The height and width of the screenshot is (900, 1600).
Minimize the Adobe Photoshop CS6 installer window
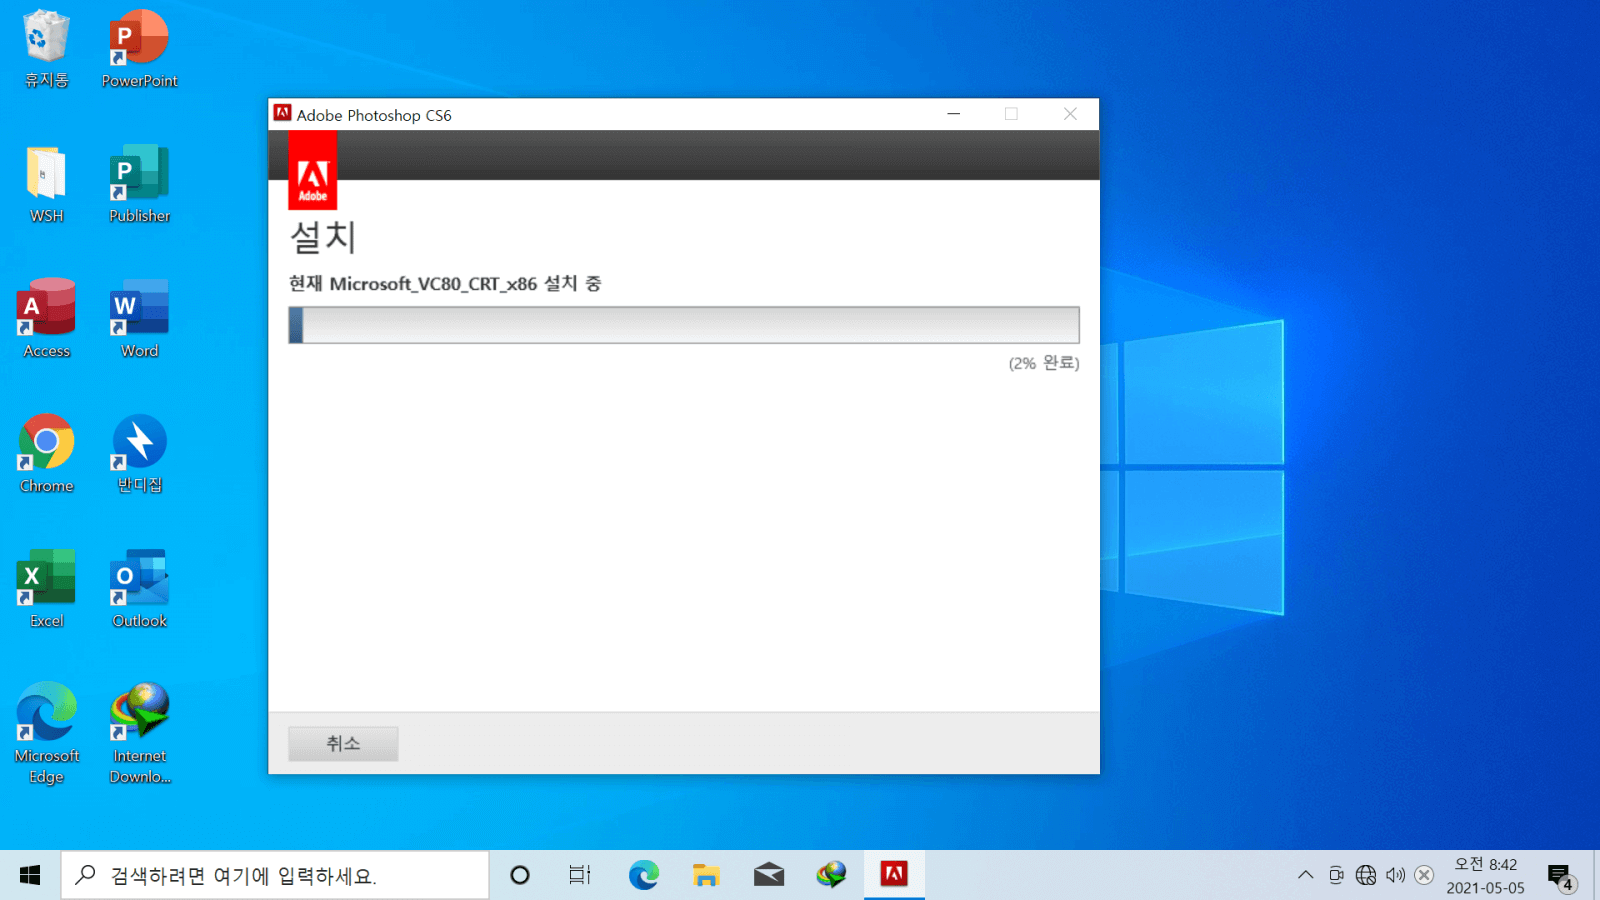[953, 114]
